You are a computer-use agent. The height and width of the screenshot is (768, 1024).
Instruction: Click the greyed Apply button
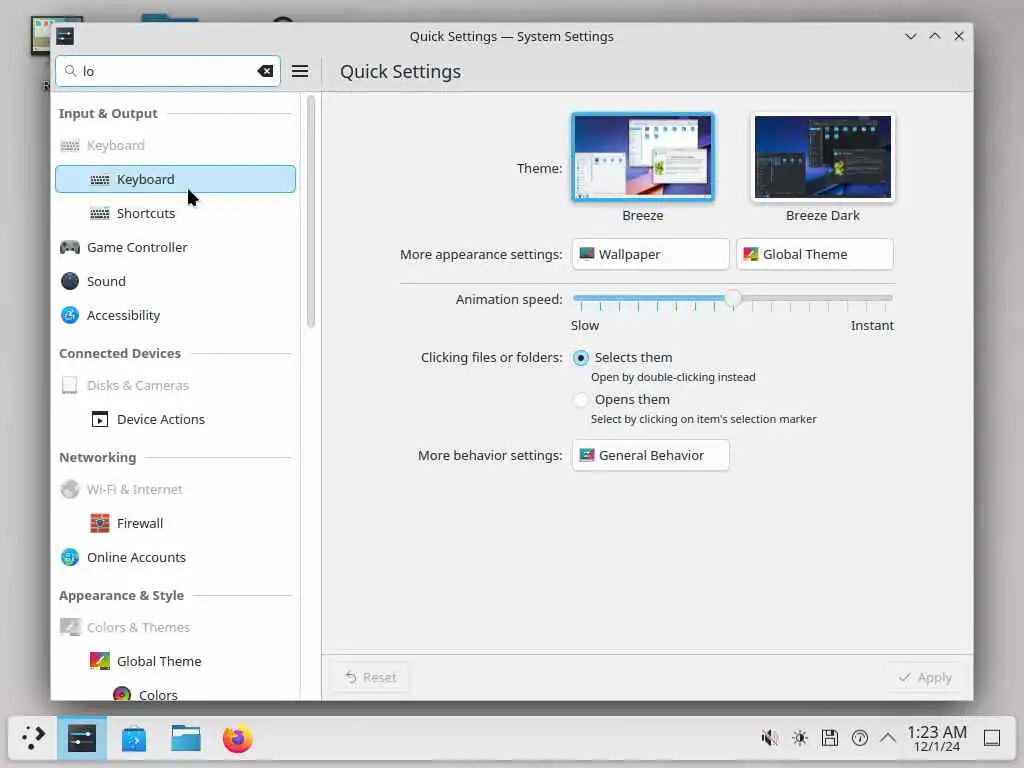click(925, 677)
